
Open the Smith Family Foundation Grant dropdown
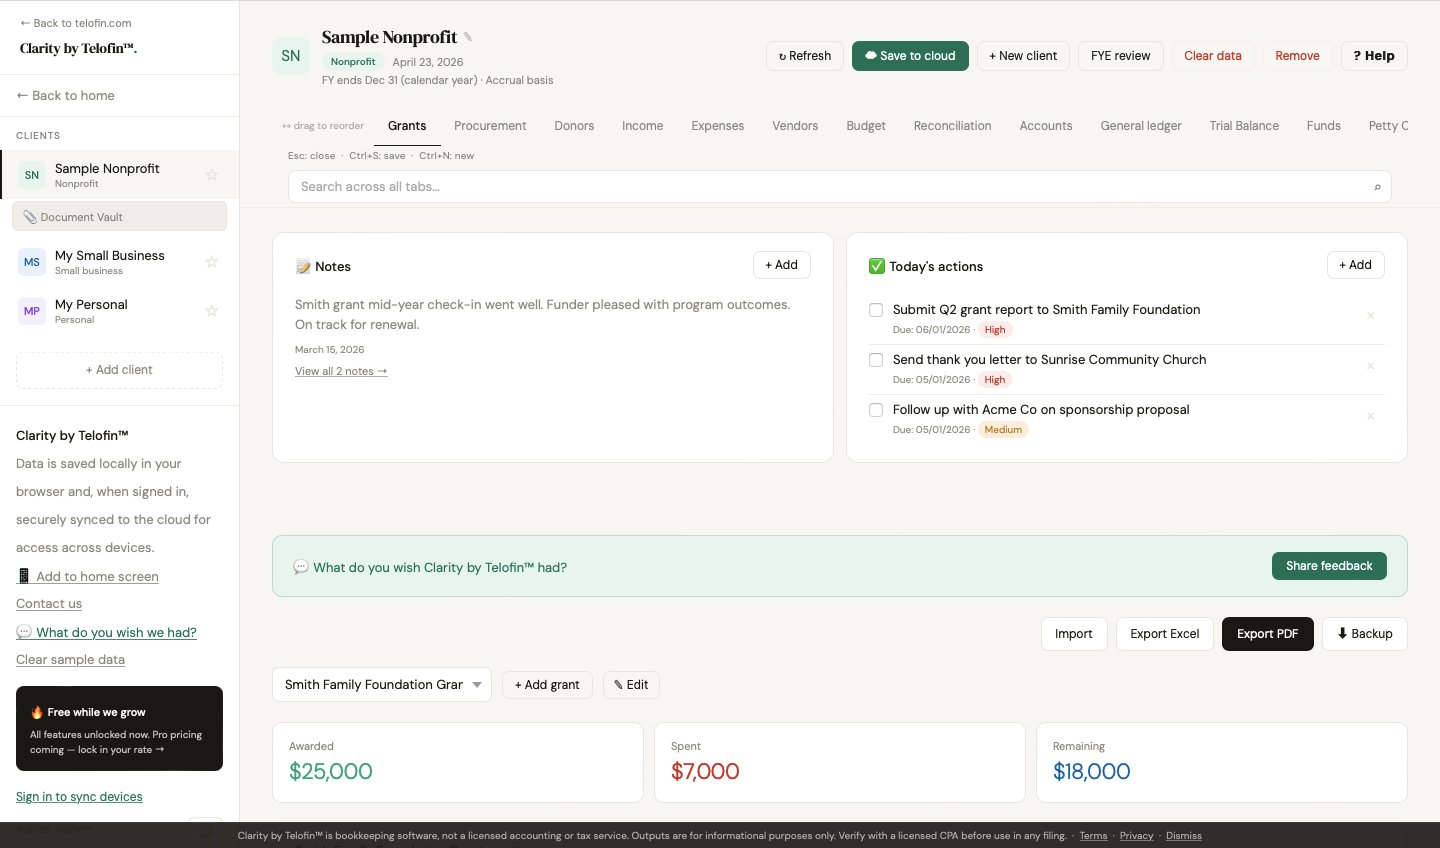pos(381,685)
